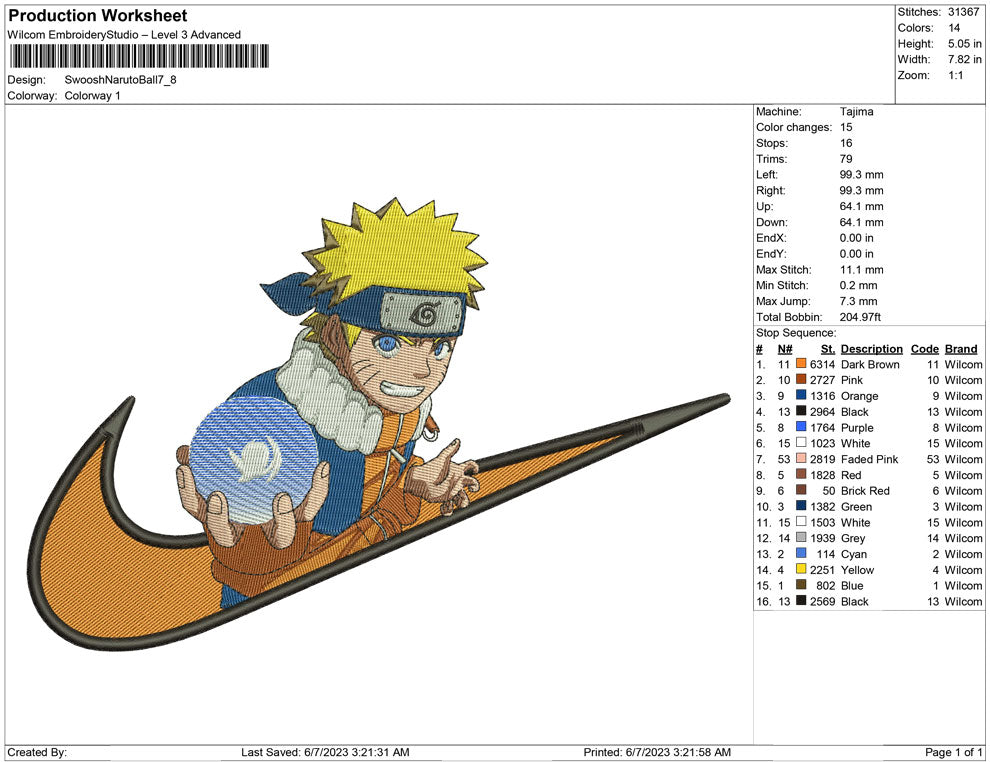Click the Width value 7.82 in
This screenshot has height=762, width=990.
click(964, 59)
